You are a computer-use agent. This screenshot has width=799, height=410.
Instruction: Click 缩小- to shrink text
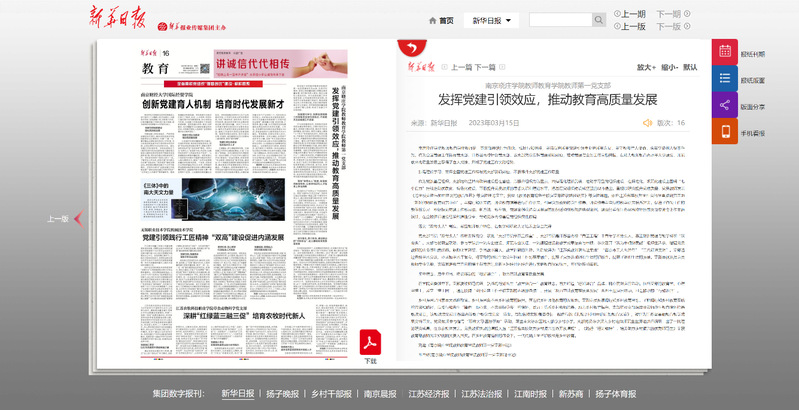670,67
